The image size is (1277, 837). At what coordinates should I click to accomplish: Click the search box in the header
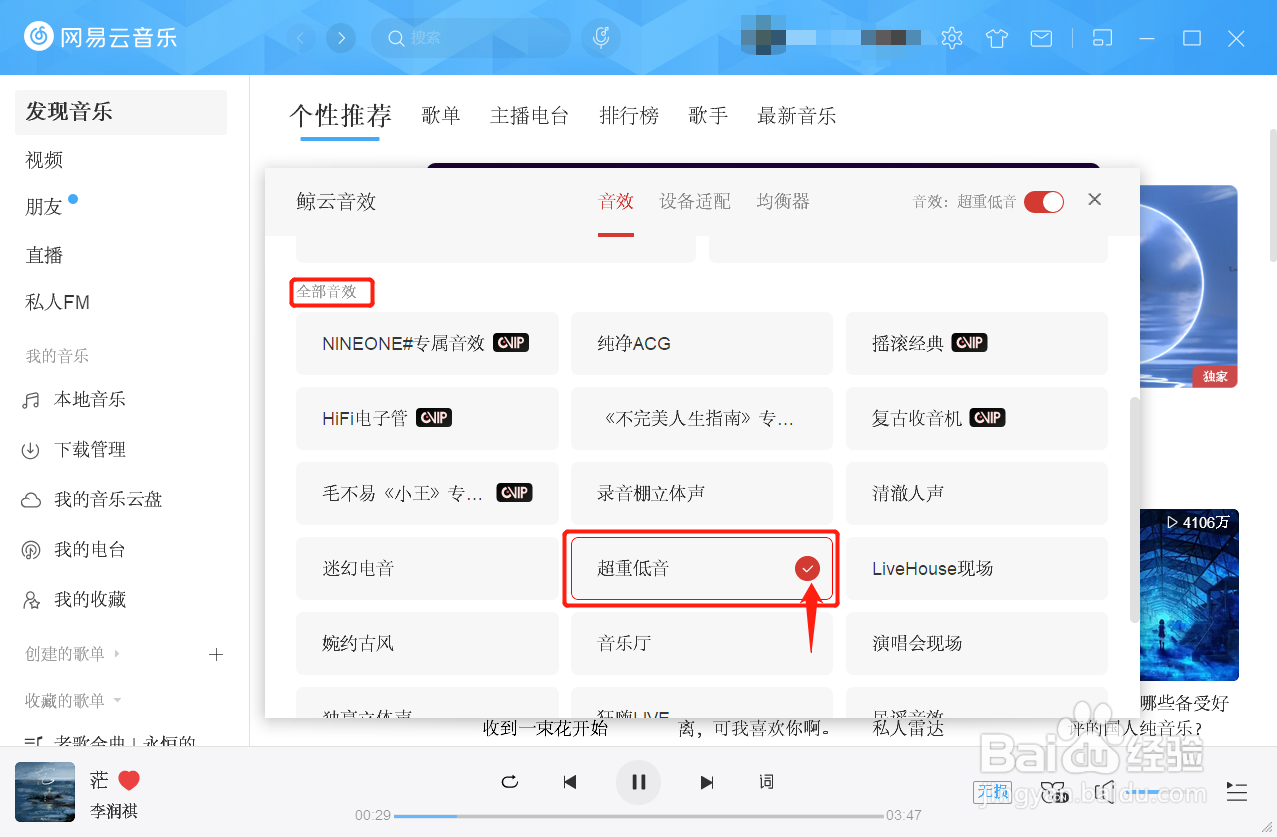[x=470, y=38]
